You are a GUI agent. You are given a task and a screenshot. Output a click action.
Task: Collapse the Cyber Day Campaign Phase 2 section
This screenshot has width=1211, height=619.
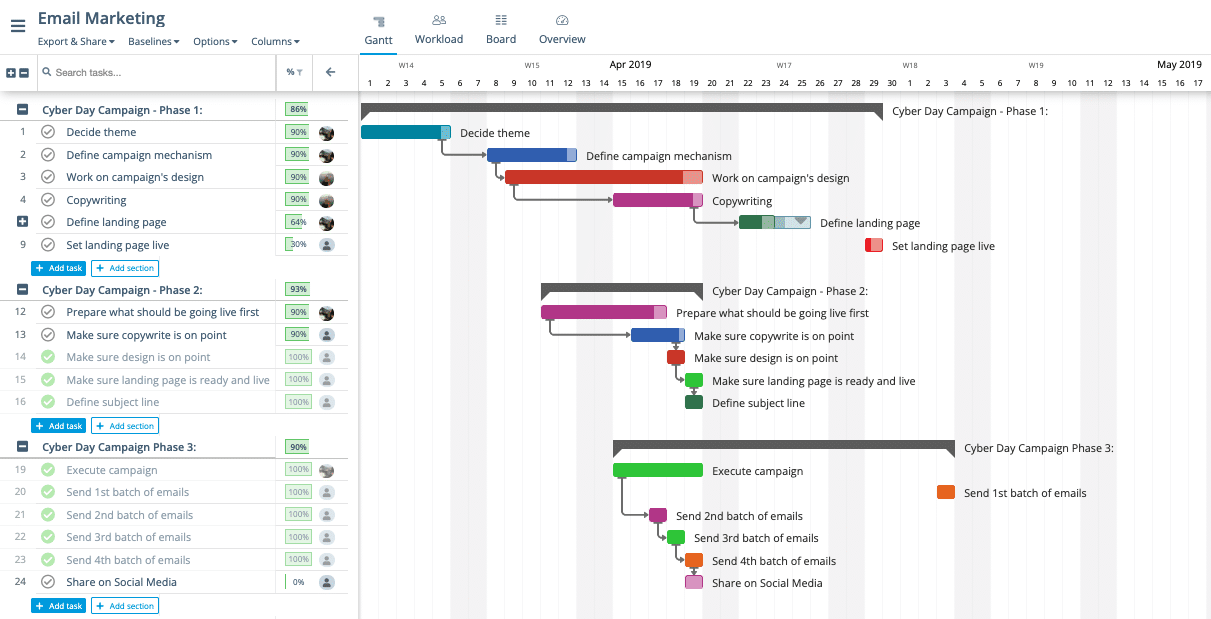22,289
